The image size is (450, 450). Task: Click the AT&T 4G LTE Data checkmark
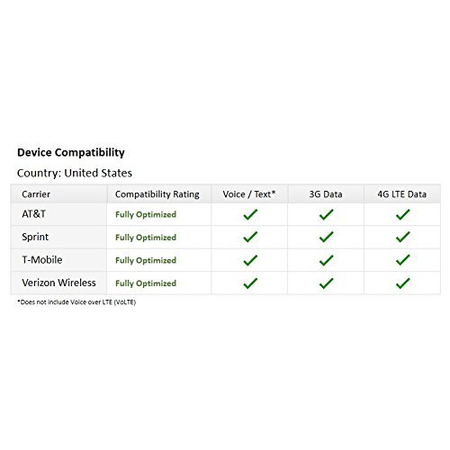click(403, 214)
